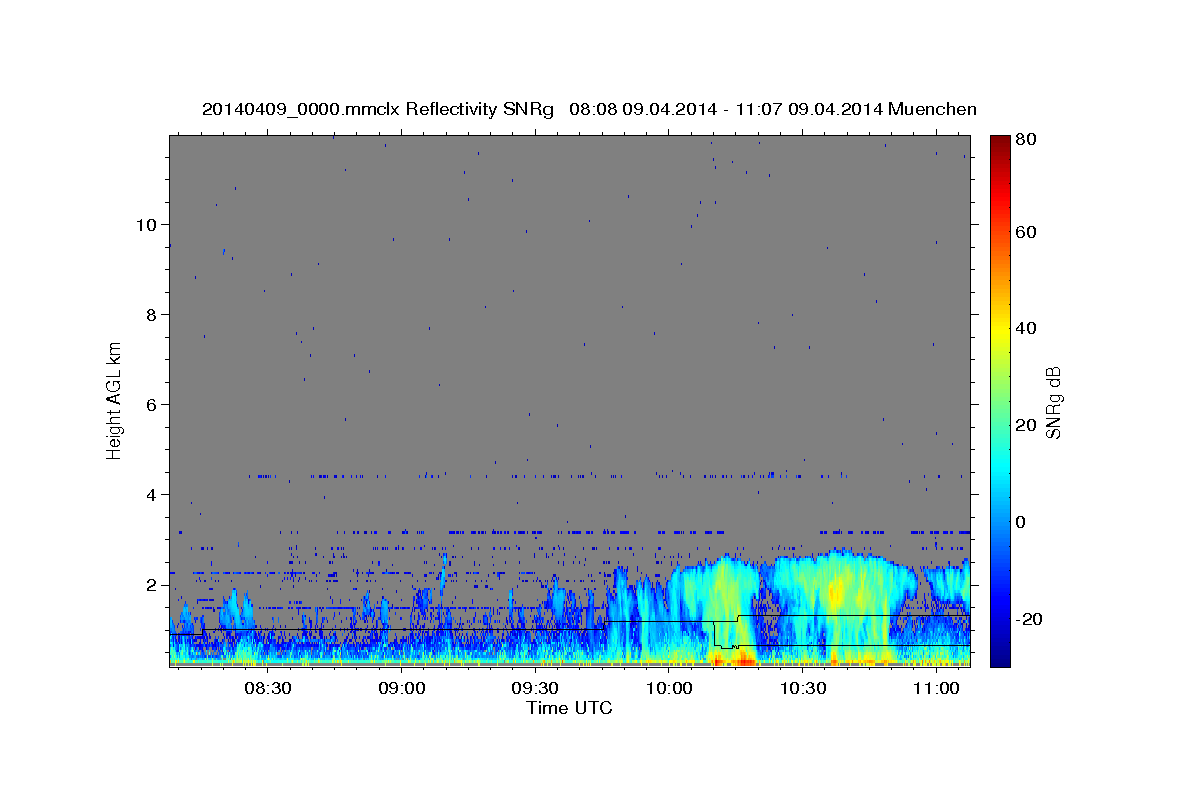
Task: Click the height tick label 10
Action: point(146,224)
